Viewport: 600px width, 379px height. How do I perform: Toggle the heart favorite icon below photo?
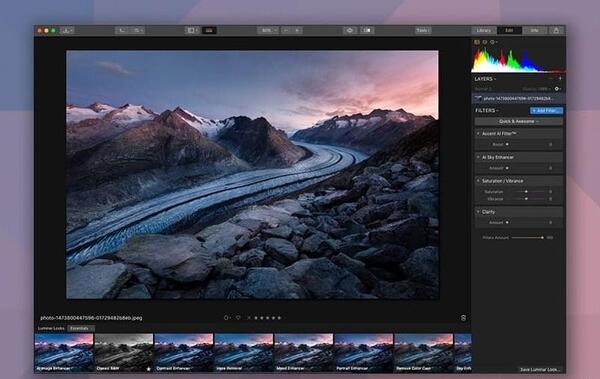point(238,318)
